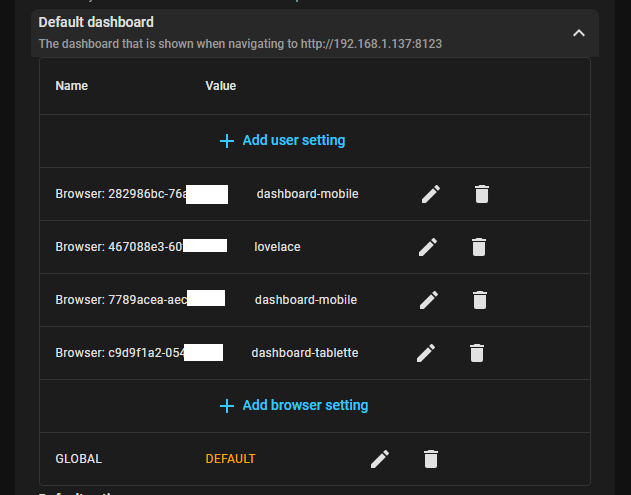Select the orange DEFAULT value text
This screenshot has width=631, height=495.
tap(230, 459)
